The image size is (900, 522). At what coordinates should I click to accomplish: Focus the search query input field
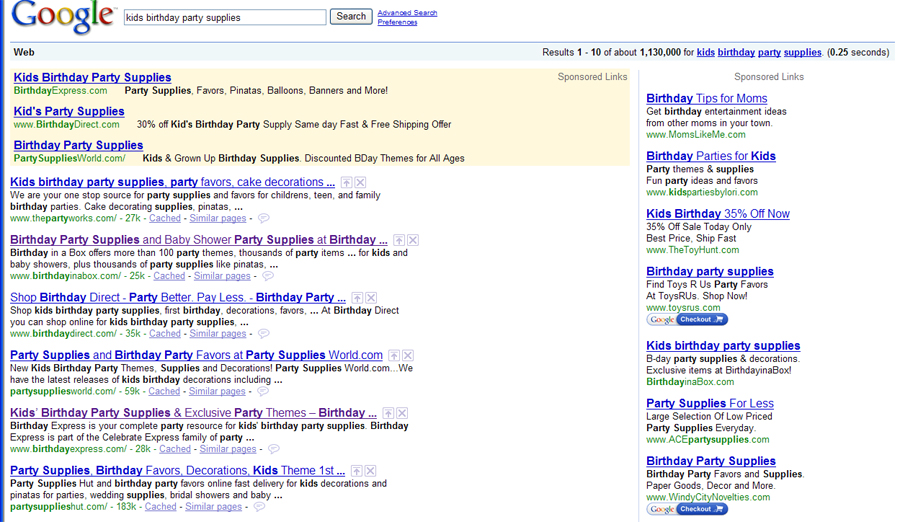(225, 18)
